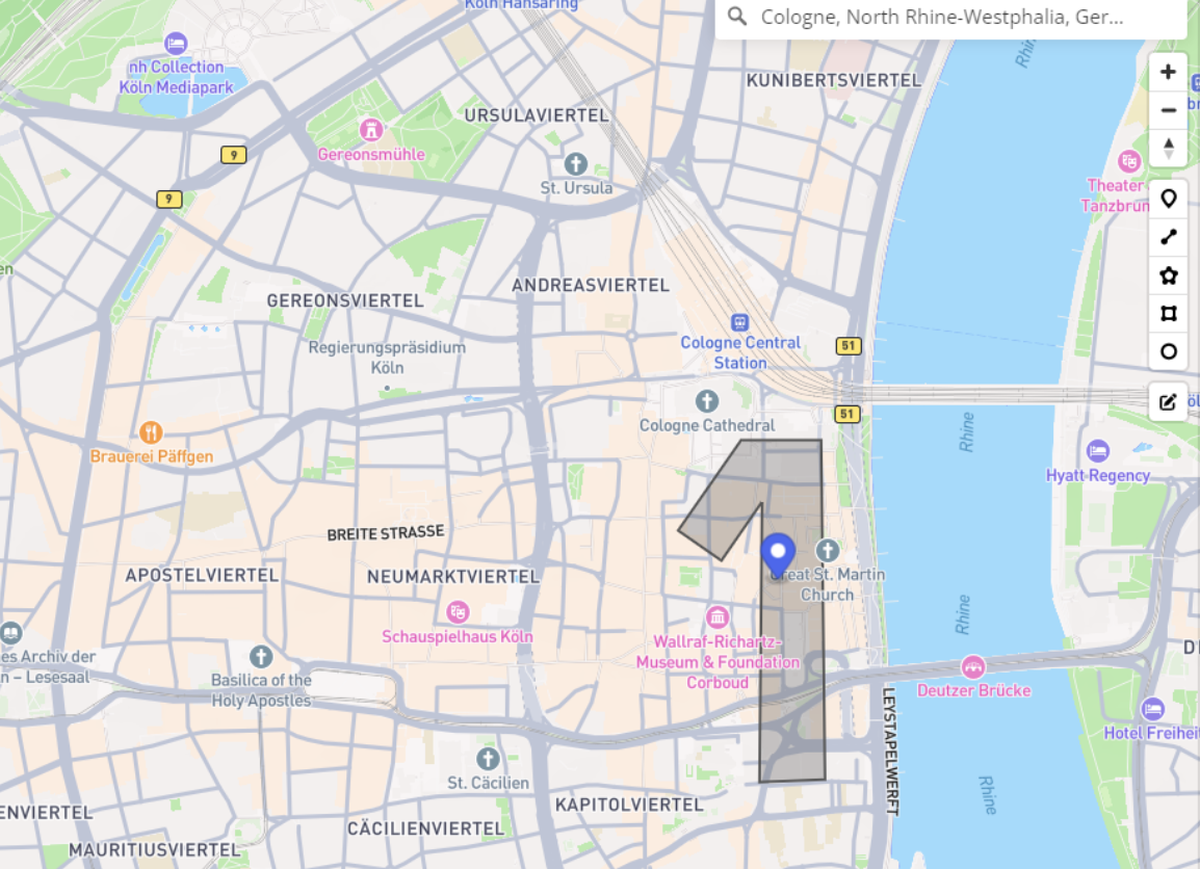Click the Hyatt Regency hotel icon
The image size is (1200, 869).
[x=1098, y=451]
